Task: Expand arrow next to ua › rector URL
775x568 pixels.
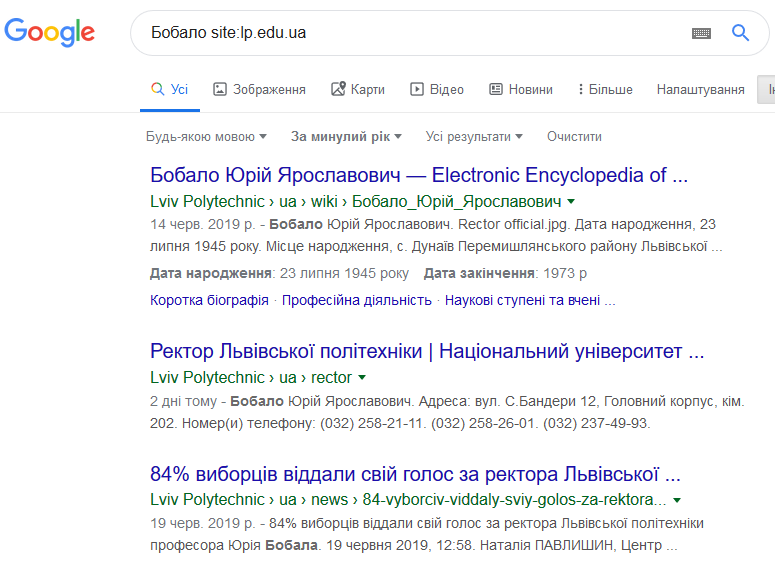Action: pos(362,378)
